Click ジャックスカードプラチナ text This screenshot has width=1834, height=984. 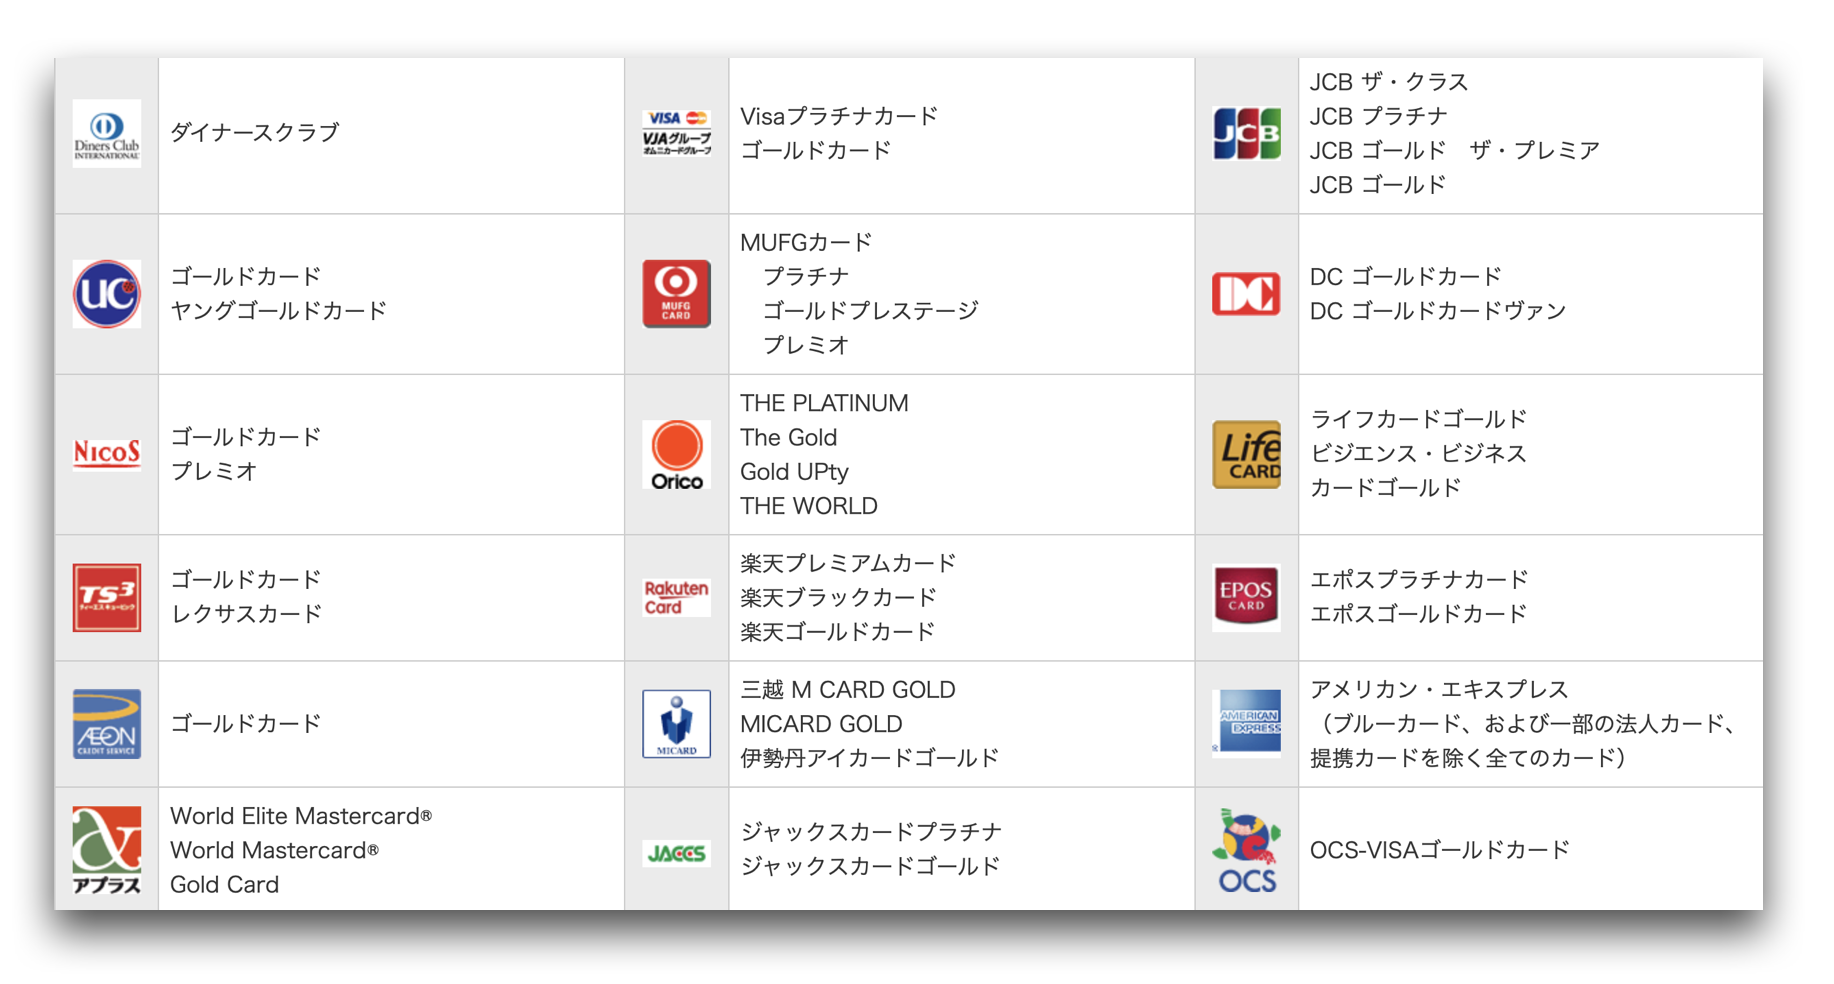871,832
